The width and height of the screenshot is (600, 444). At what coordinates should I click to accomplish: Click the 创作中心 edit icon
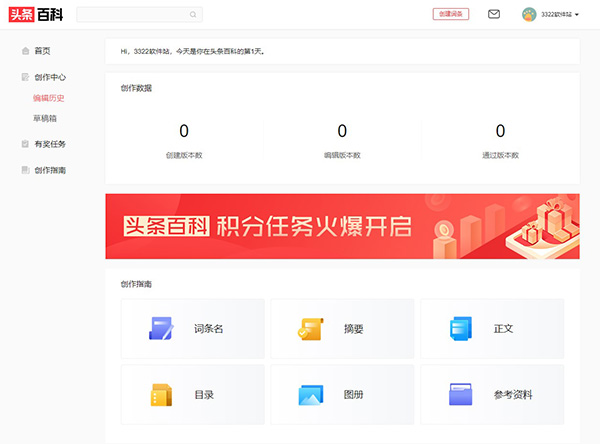[x=25, y=77]
